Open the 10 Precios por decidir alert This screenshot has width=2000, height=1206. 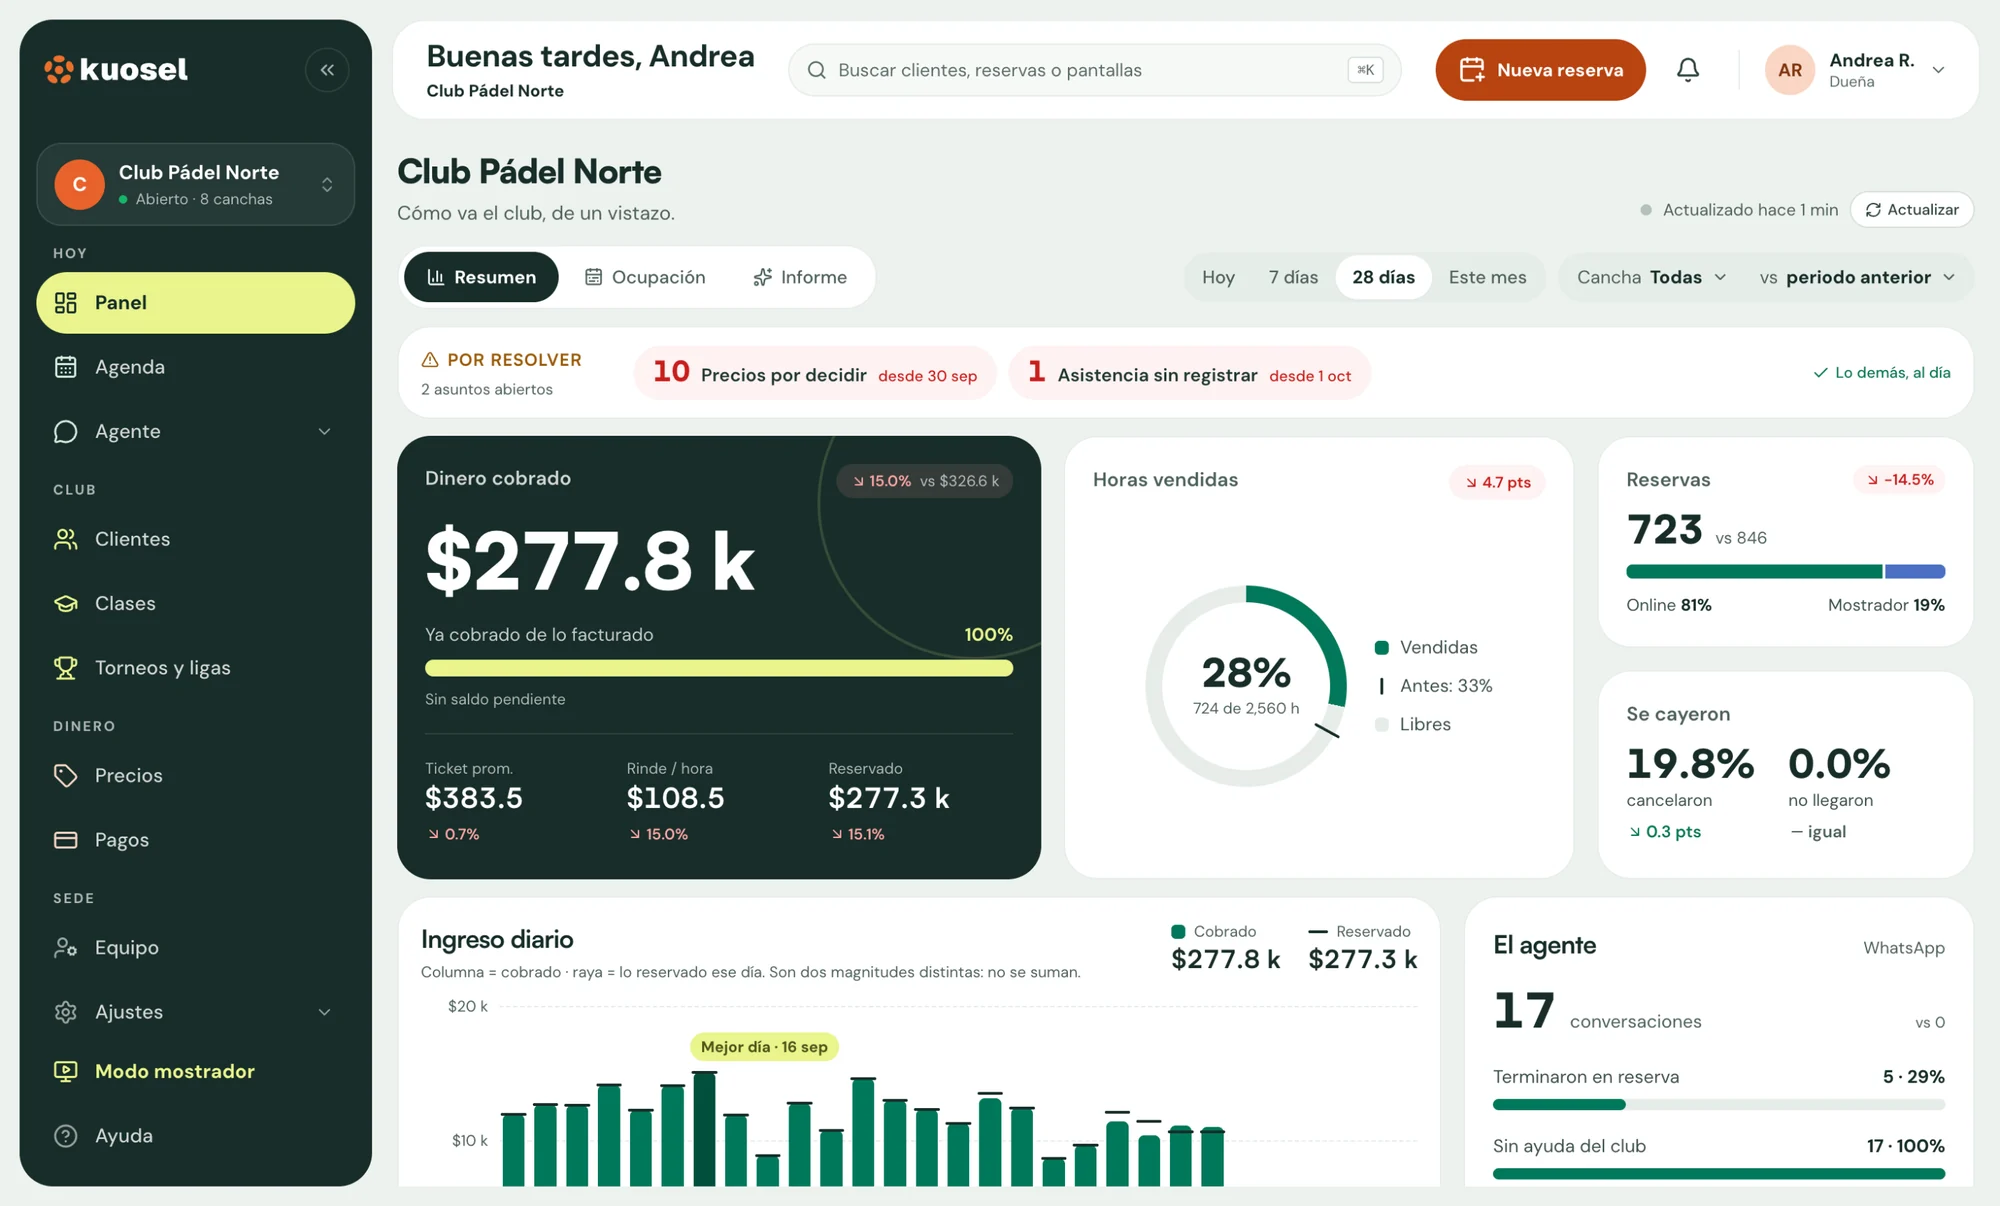pyautogui.click(x=815, y=373)
